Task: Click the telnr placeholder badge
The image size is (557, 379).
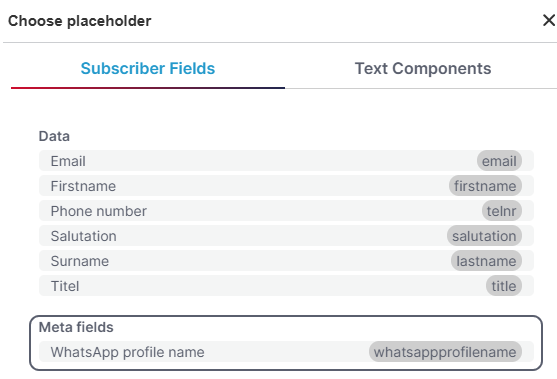Action: (502, 211)
